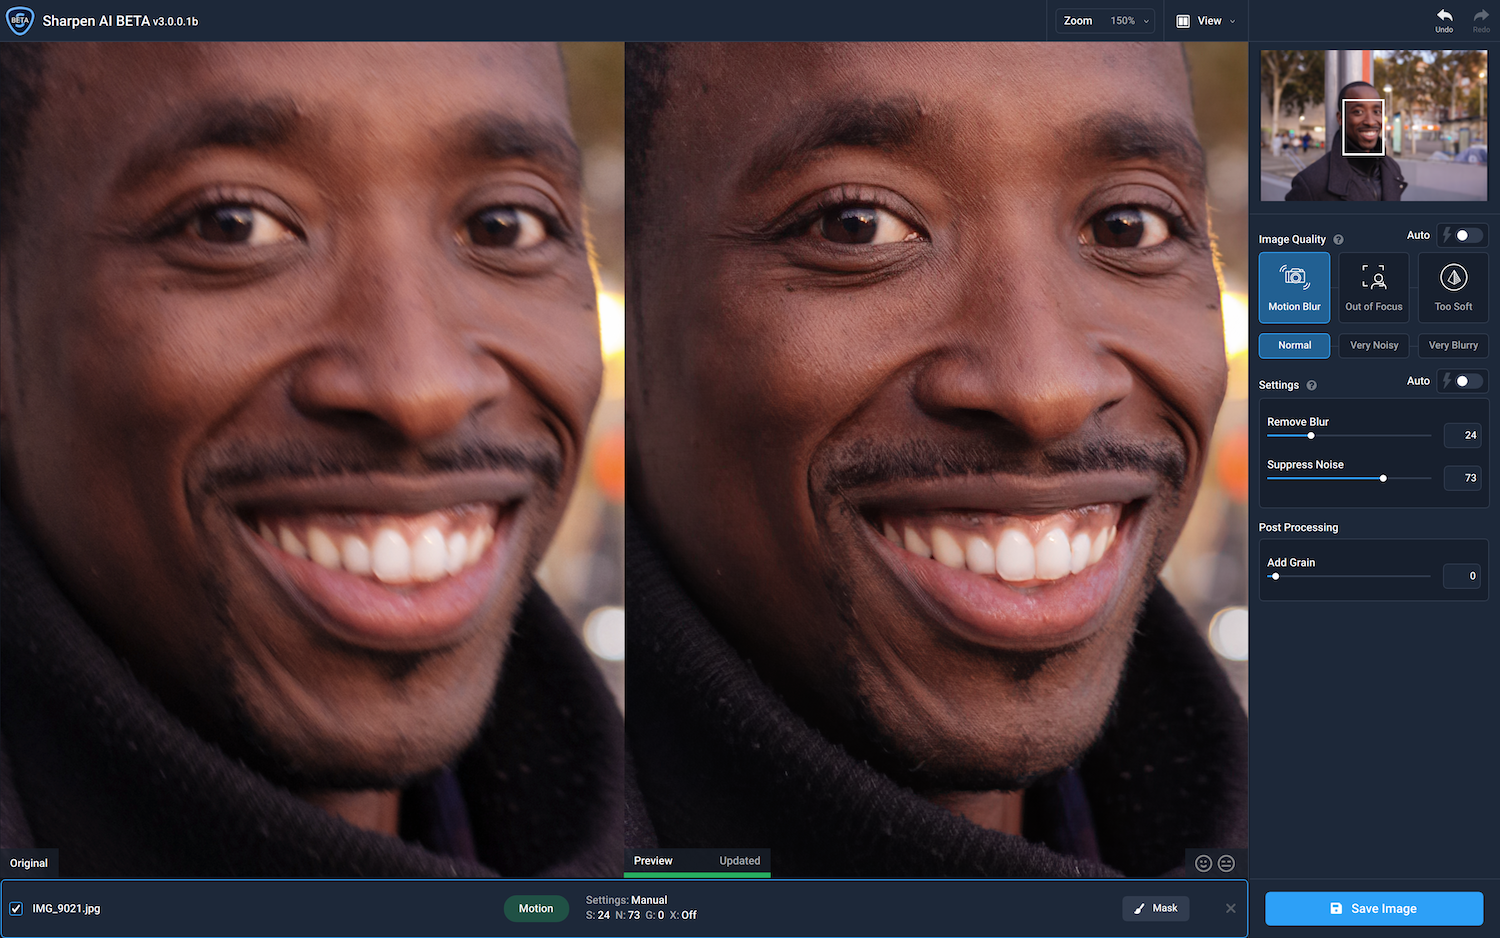Image resolution: width=1500 pixels, height=938 pixels.
Task: Click the Undo arrow icon
Action: [1444, 16]
